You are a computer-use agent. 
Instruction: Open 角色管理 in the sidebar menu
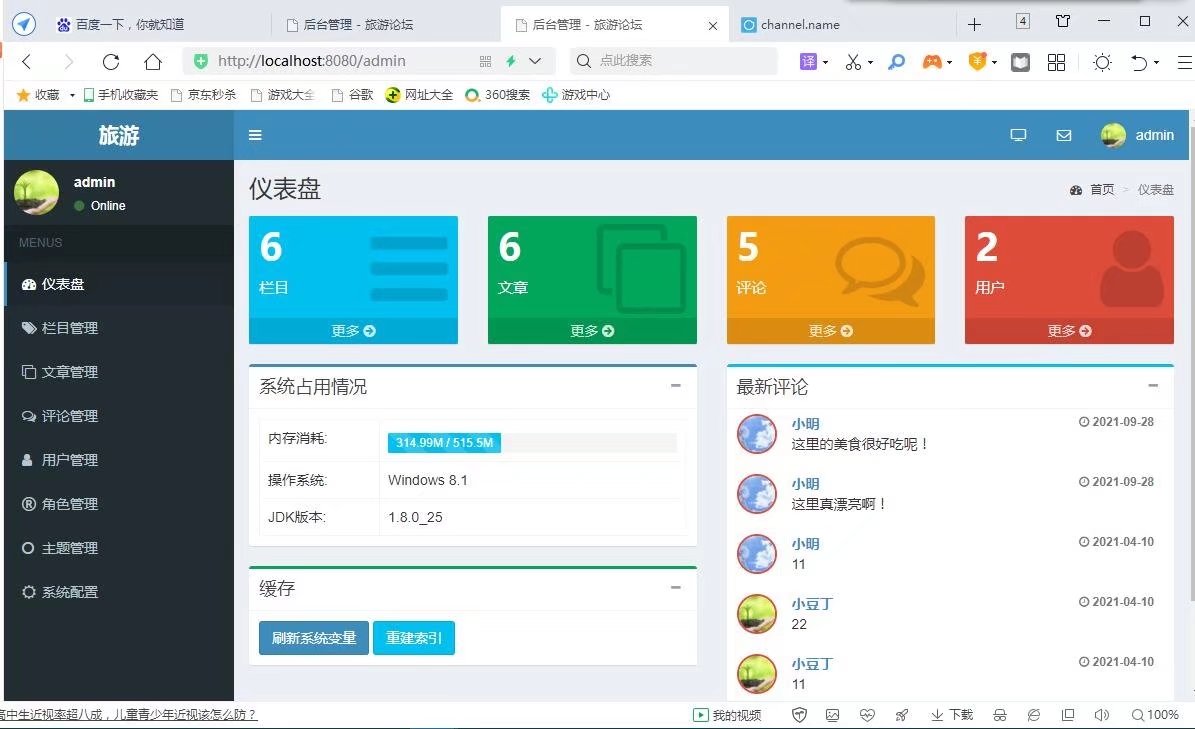click(119, 504)
